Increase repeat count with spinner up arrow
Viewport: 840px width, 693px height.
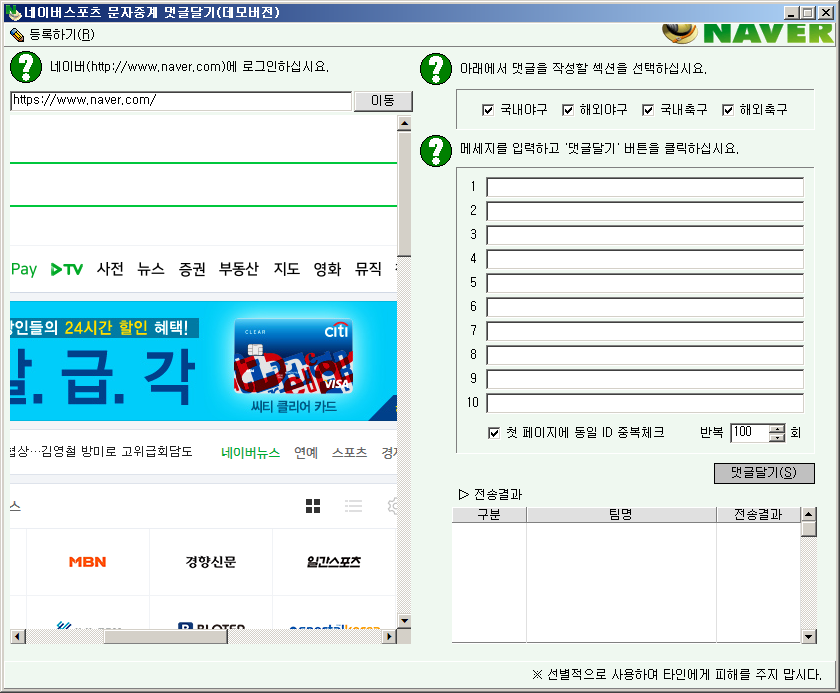pyautogui.click(x=777, y=428)
